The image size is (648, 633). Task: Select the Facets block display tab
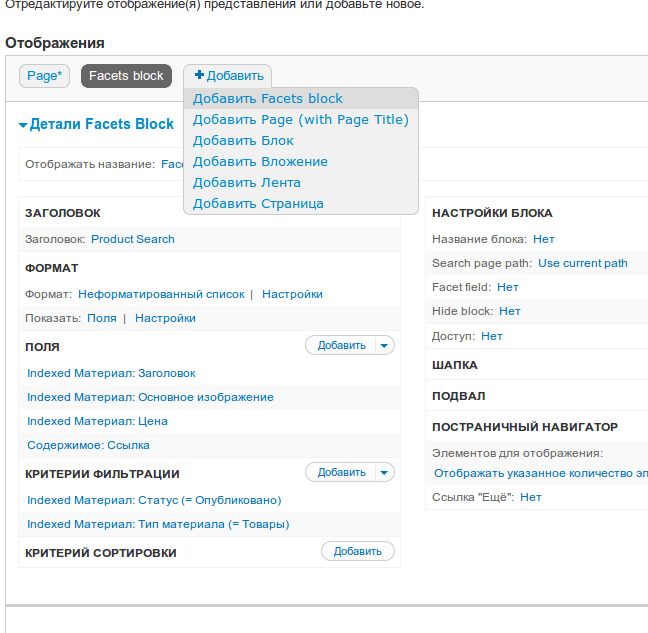coord(126,76)
